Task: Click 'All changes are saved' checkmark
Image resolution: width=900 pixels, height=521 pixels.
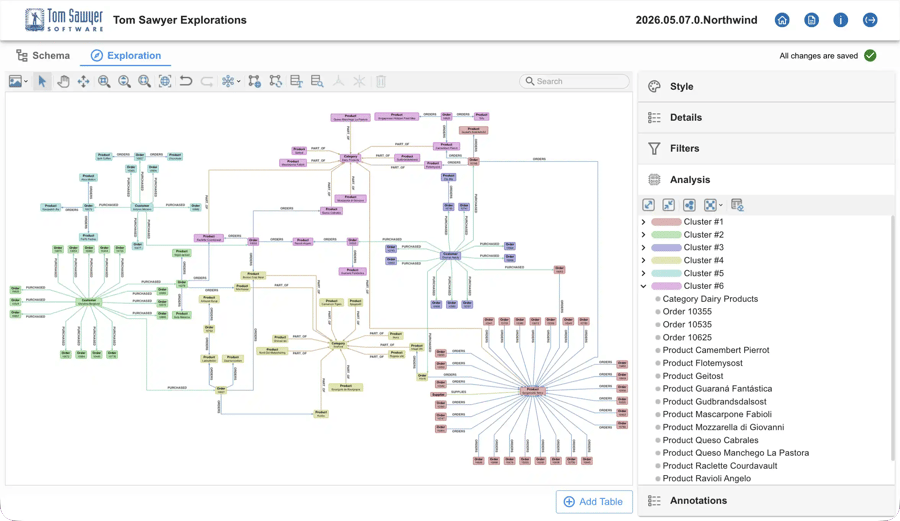Action: 870,56
